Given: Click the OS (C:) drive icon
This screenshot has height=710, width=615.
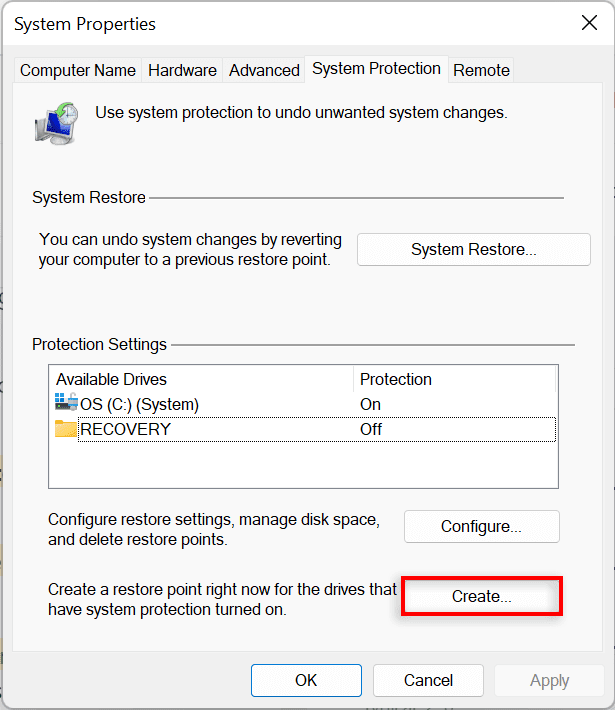Looking at the screenshot, I should coord(66,402).
